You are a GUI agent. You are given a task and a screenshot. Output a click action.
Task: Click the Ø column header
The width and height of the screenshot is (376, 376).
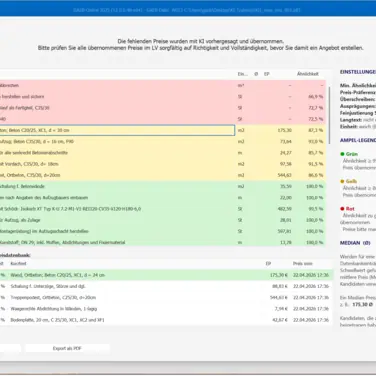256,74
